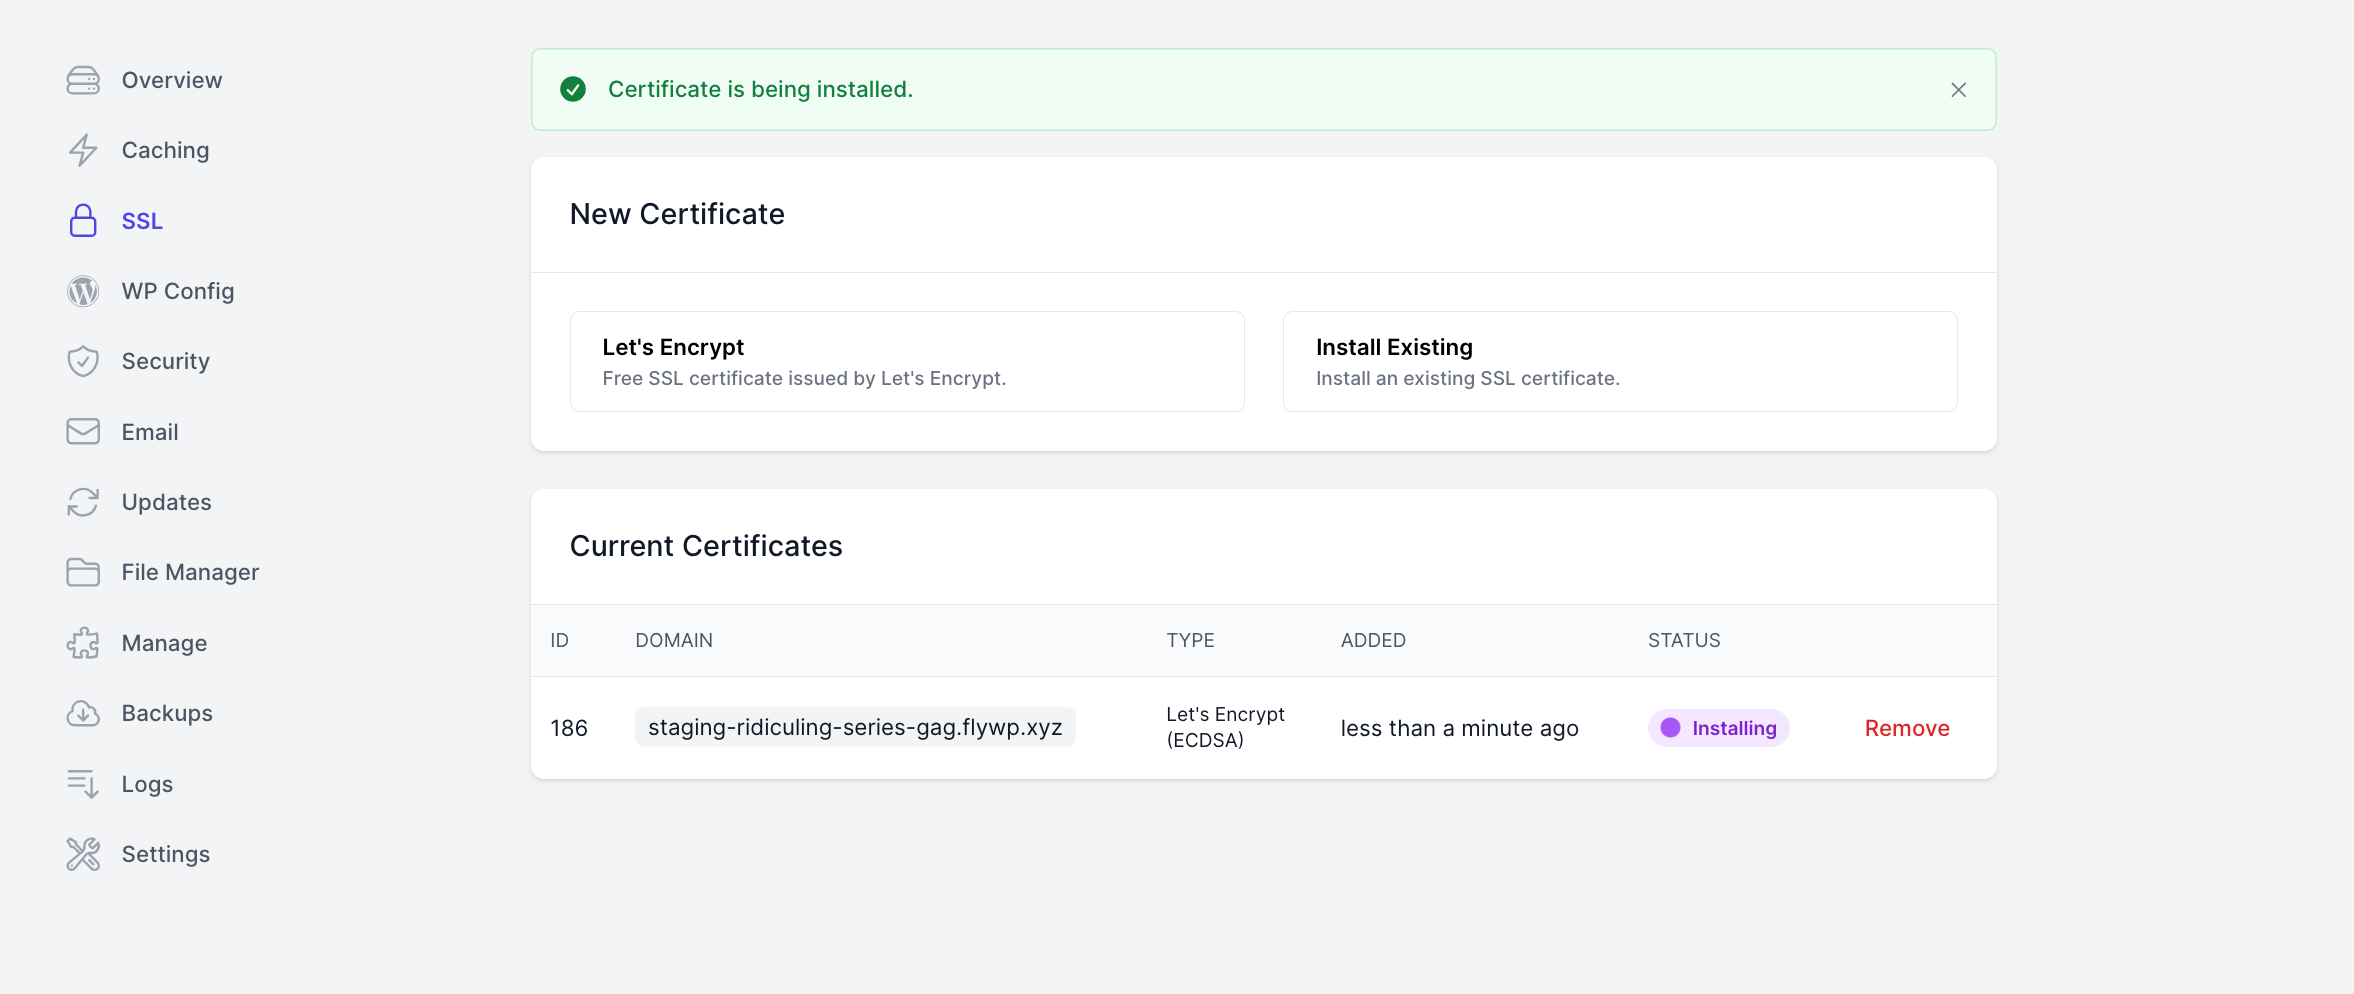
Task: Click the Email envelope icon
Action: [83, 431]
